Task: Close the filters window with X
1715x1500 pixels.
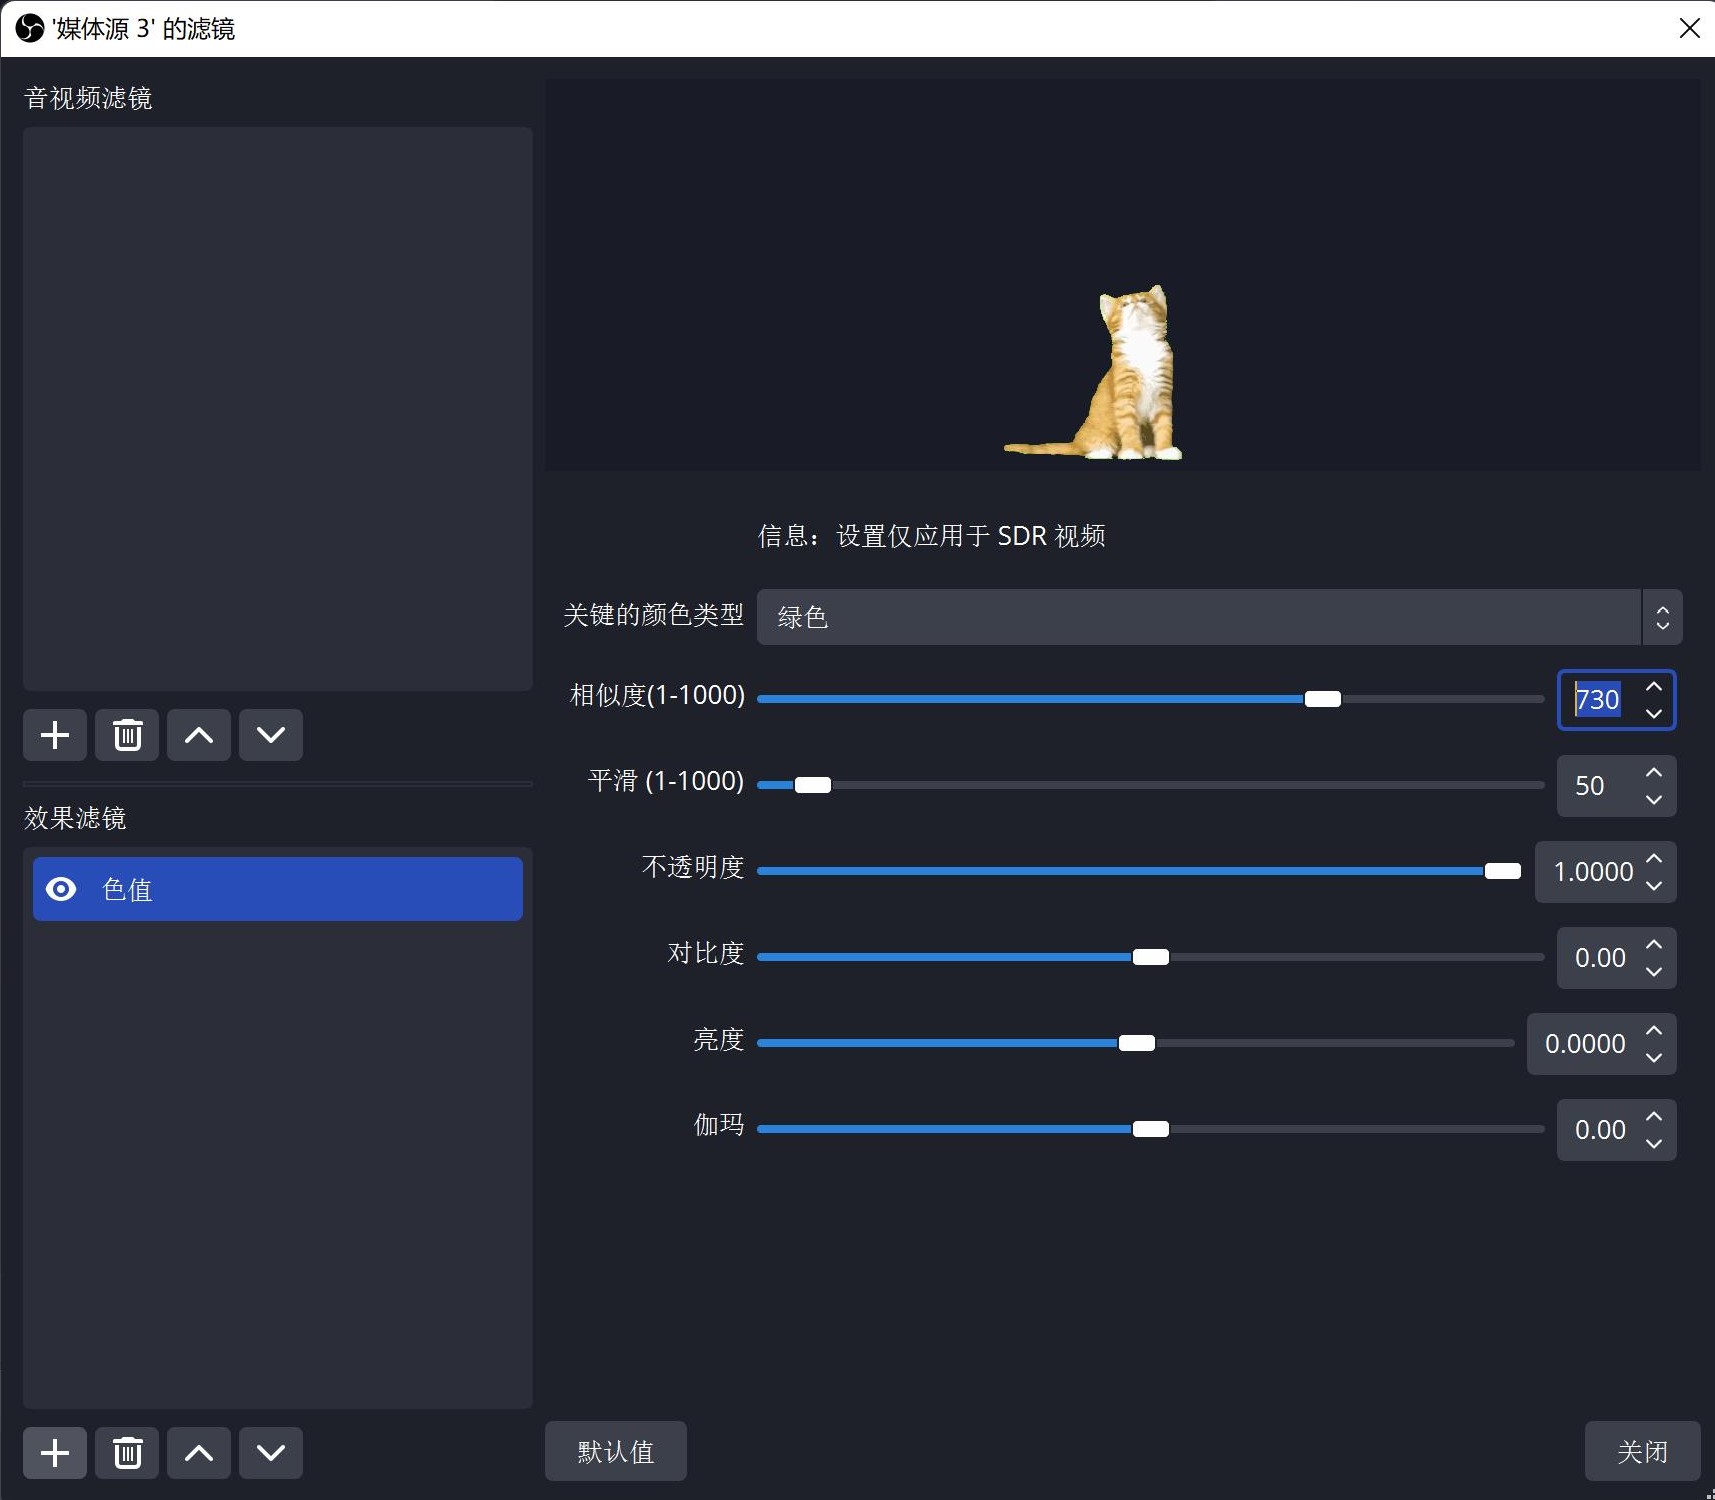Action: coord(1689,28)
